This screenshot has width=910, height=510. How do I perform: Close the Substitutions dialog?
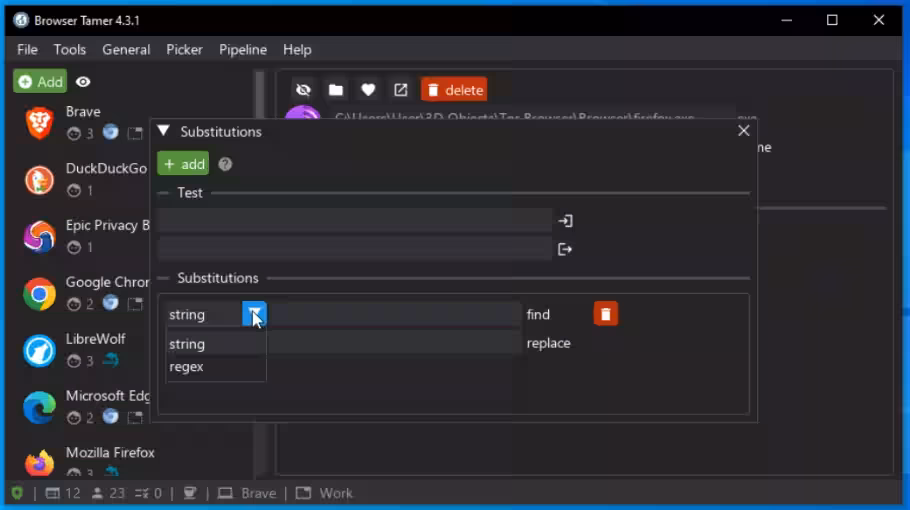tap(743, 131)
